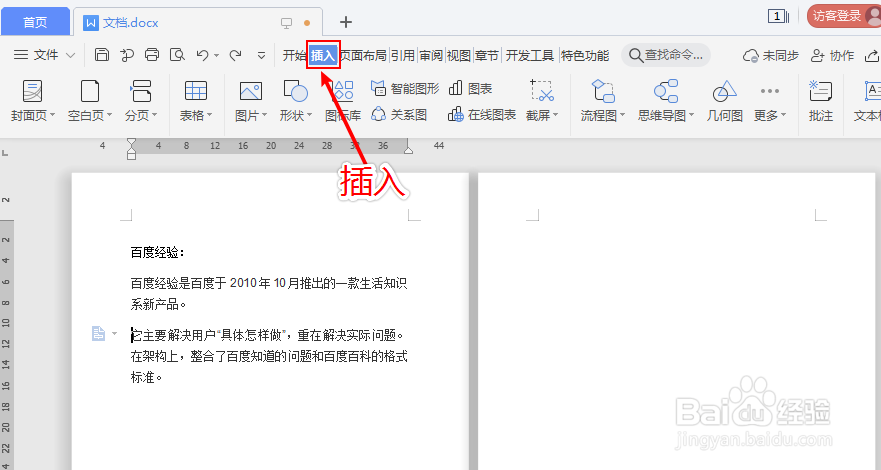Viewport: 881px width, 470px height.
Task: Click the More (更多) ribbon icon
Action: [770, 101]
